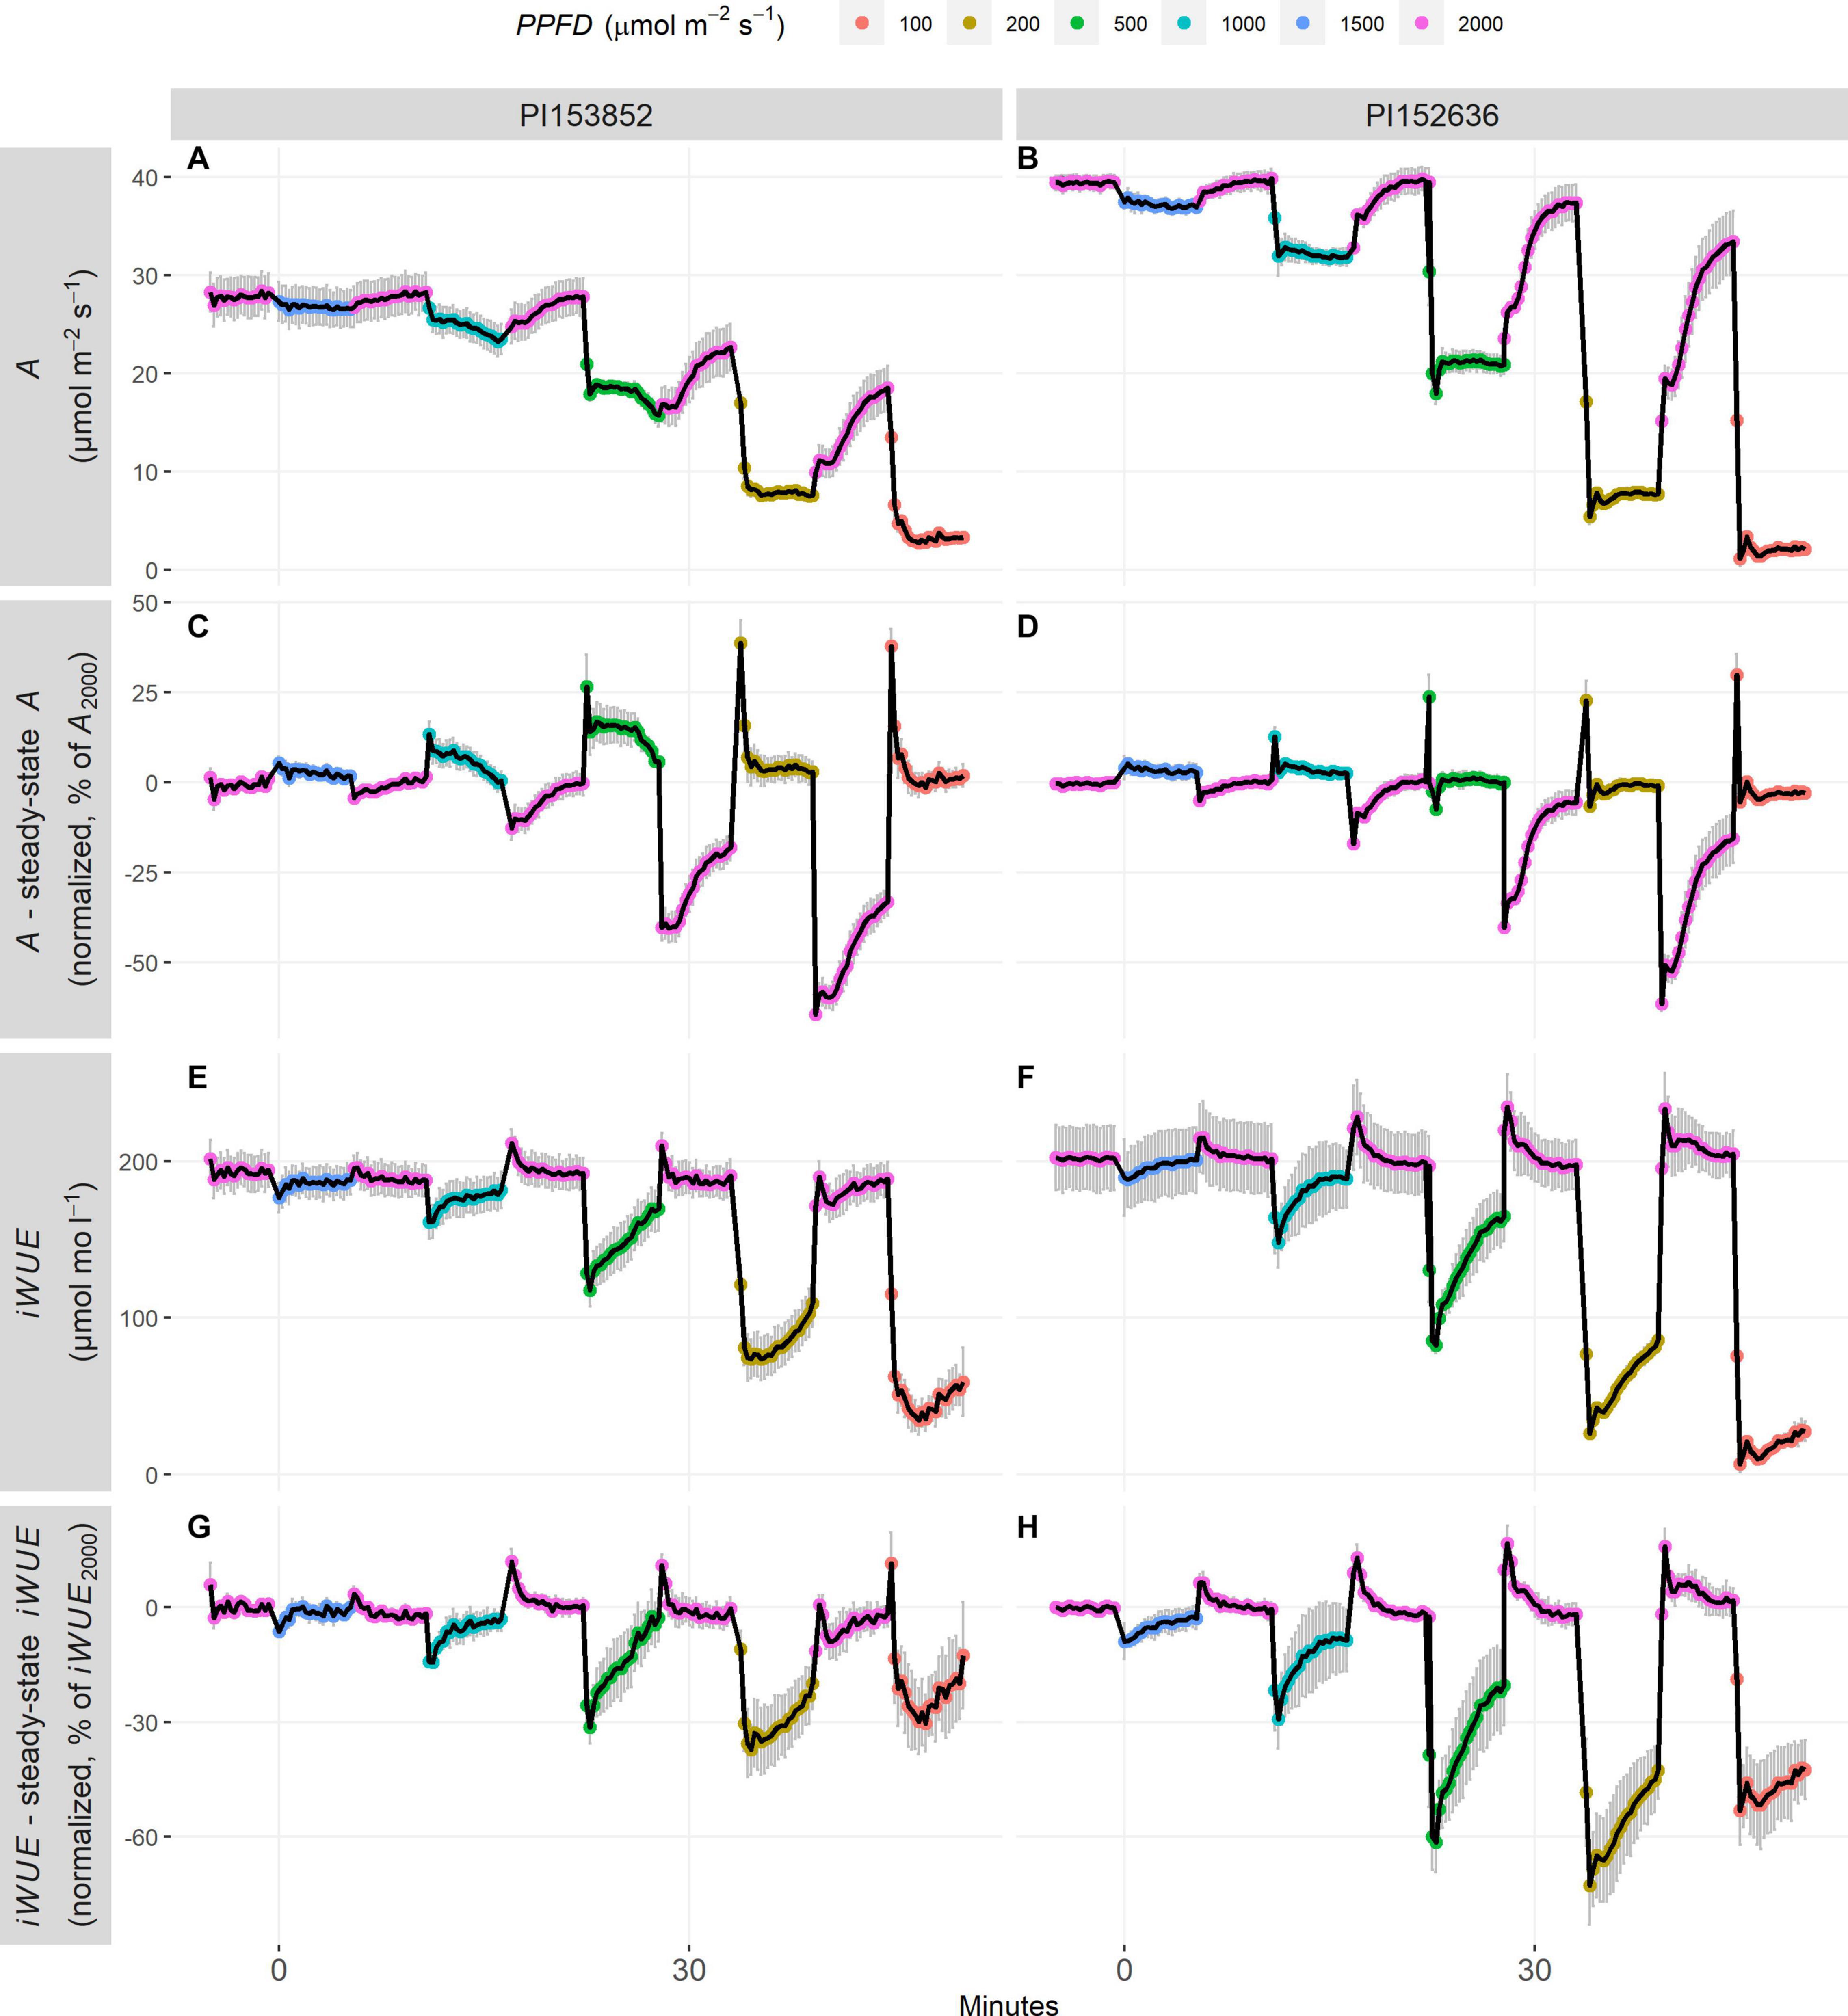Viewport: 1848px width, 2016px height.
Task: Click the -30 tick on normalized iWUE axis
Action: click(140, 1723)
